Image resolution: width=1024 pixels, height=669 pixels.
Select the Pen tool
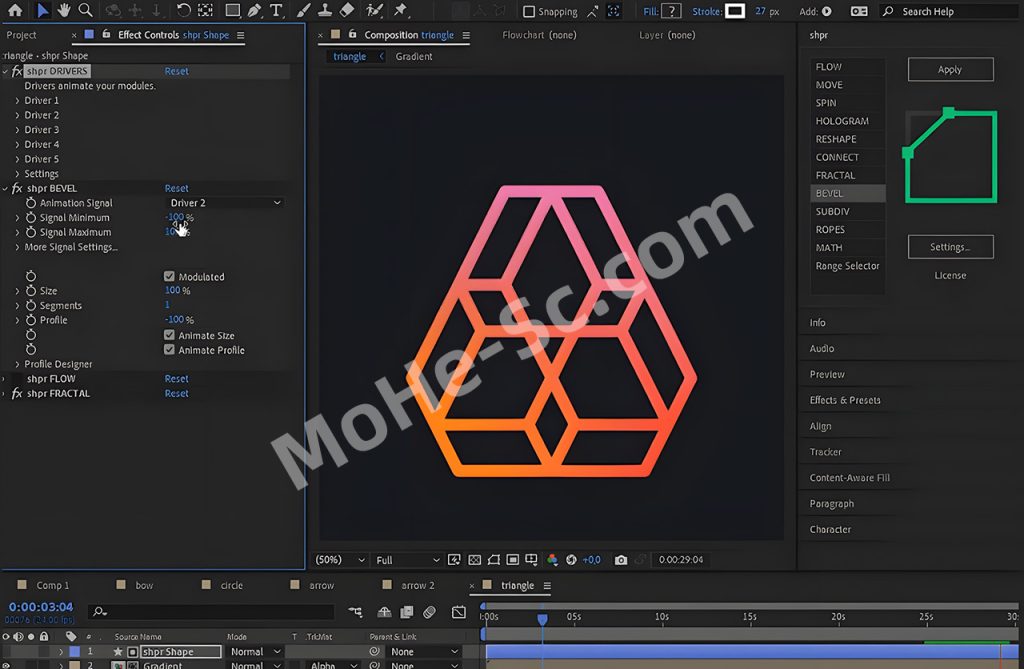[255, 11]
